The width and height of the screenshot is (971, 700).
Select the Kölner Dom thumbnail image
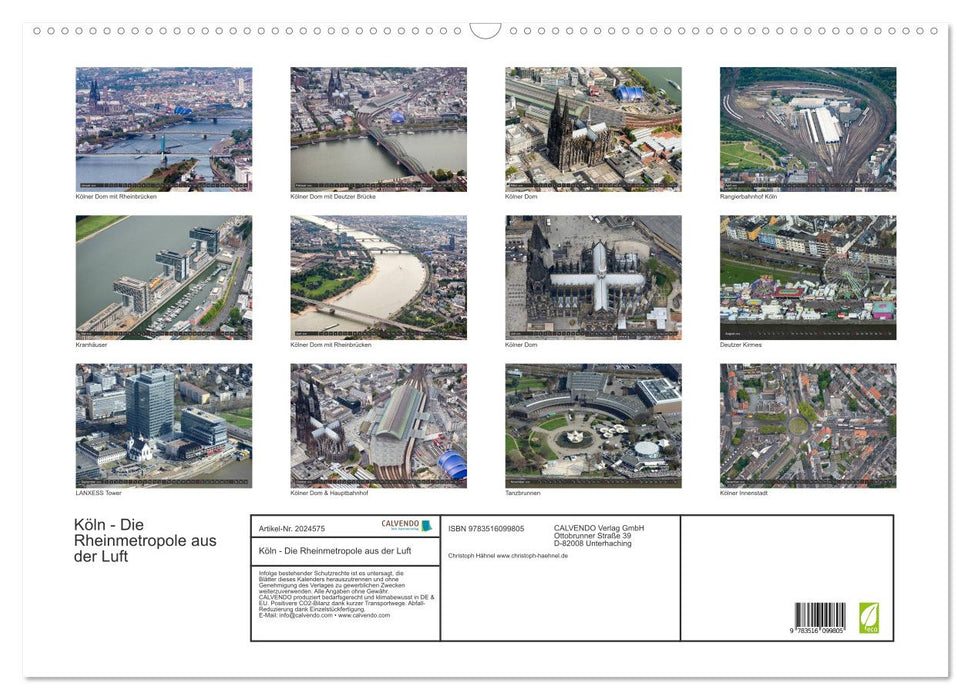pyautogui.click(x=590, y=128)
